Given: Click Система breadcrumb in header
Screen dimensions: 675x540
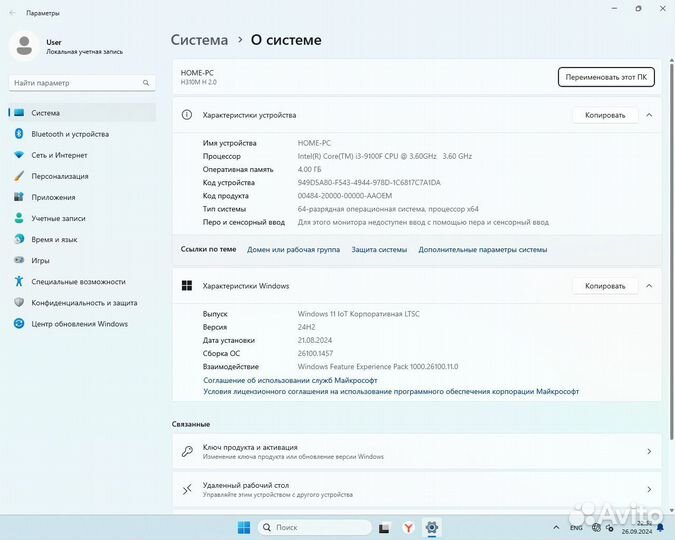Looking at the screenshot, I should pos(199,40).
